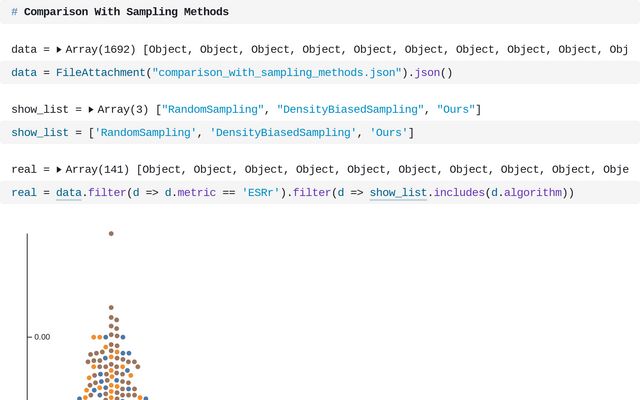Viewport: 640px width, 400px height.
Task: Select the topmost isolated brown chart dot
Action: (x=111, y=233)
